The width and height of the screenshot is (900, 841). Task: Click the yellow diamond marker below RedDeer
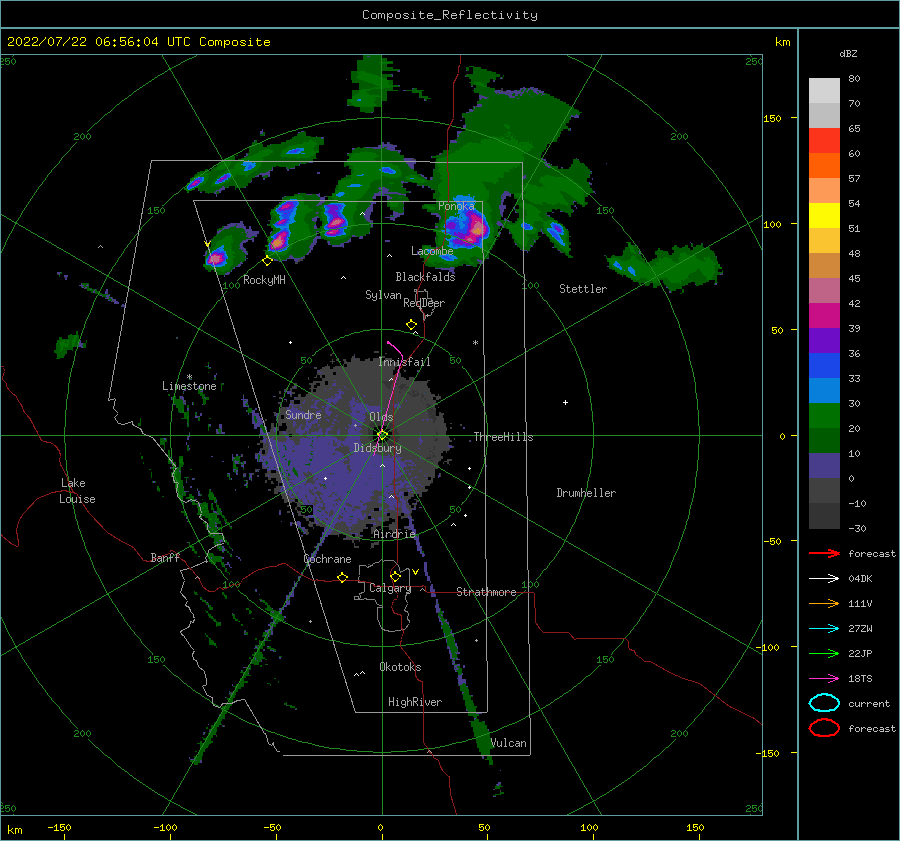pos(411,325)
